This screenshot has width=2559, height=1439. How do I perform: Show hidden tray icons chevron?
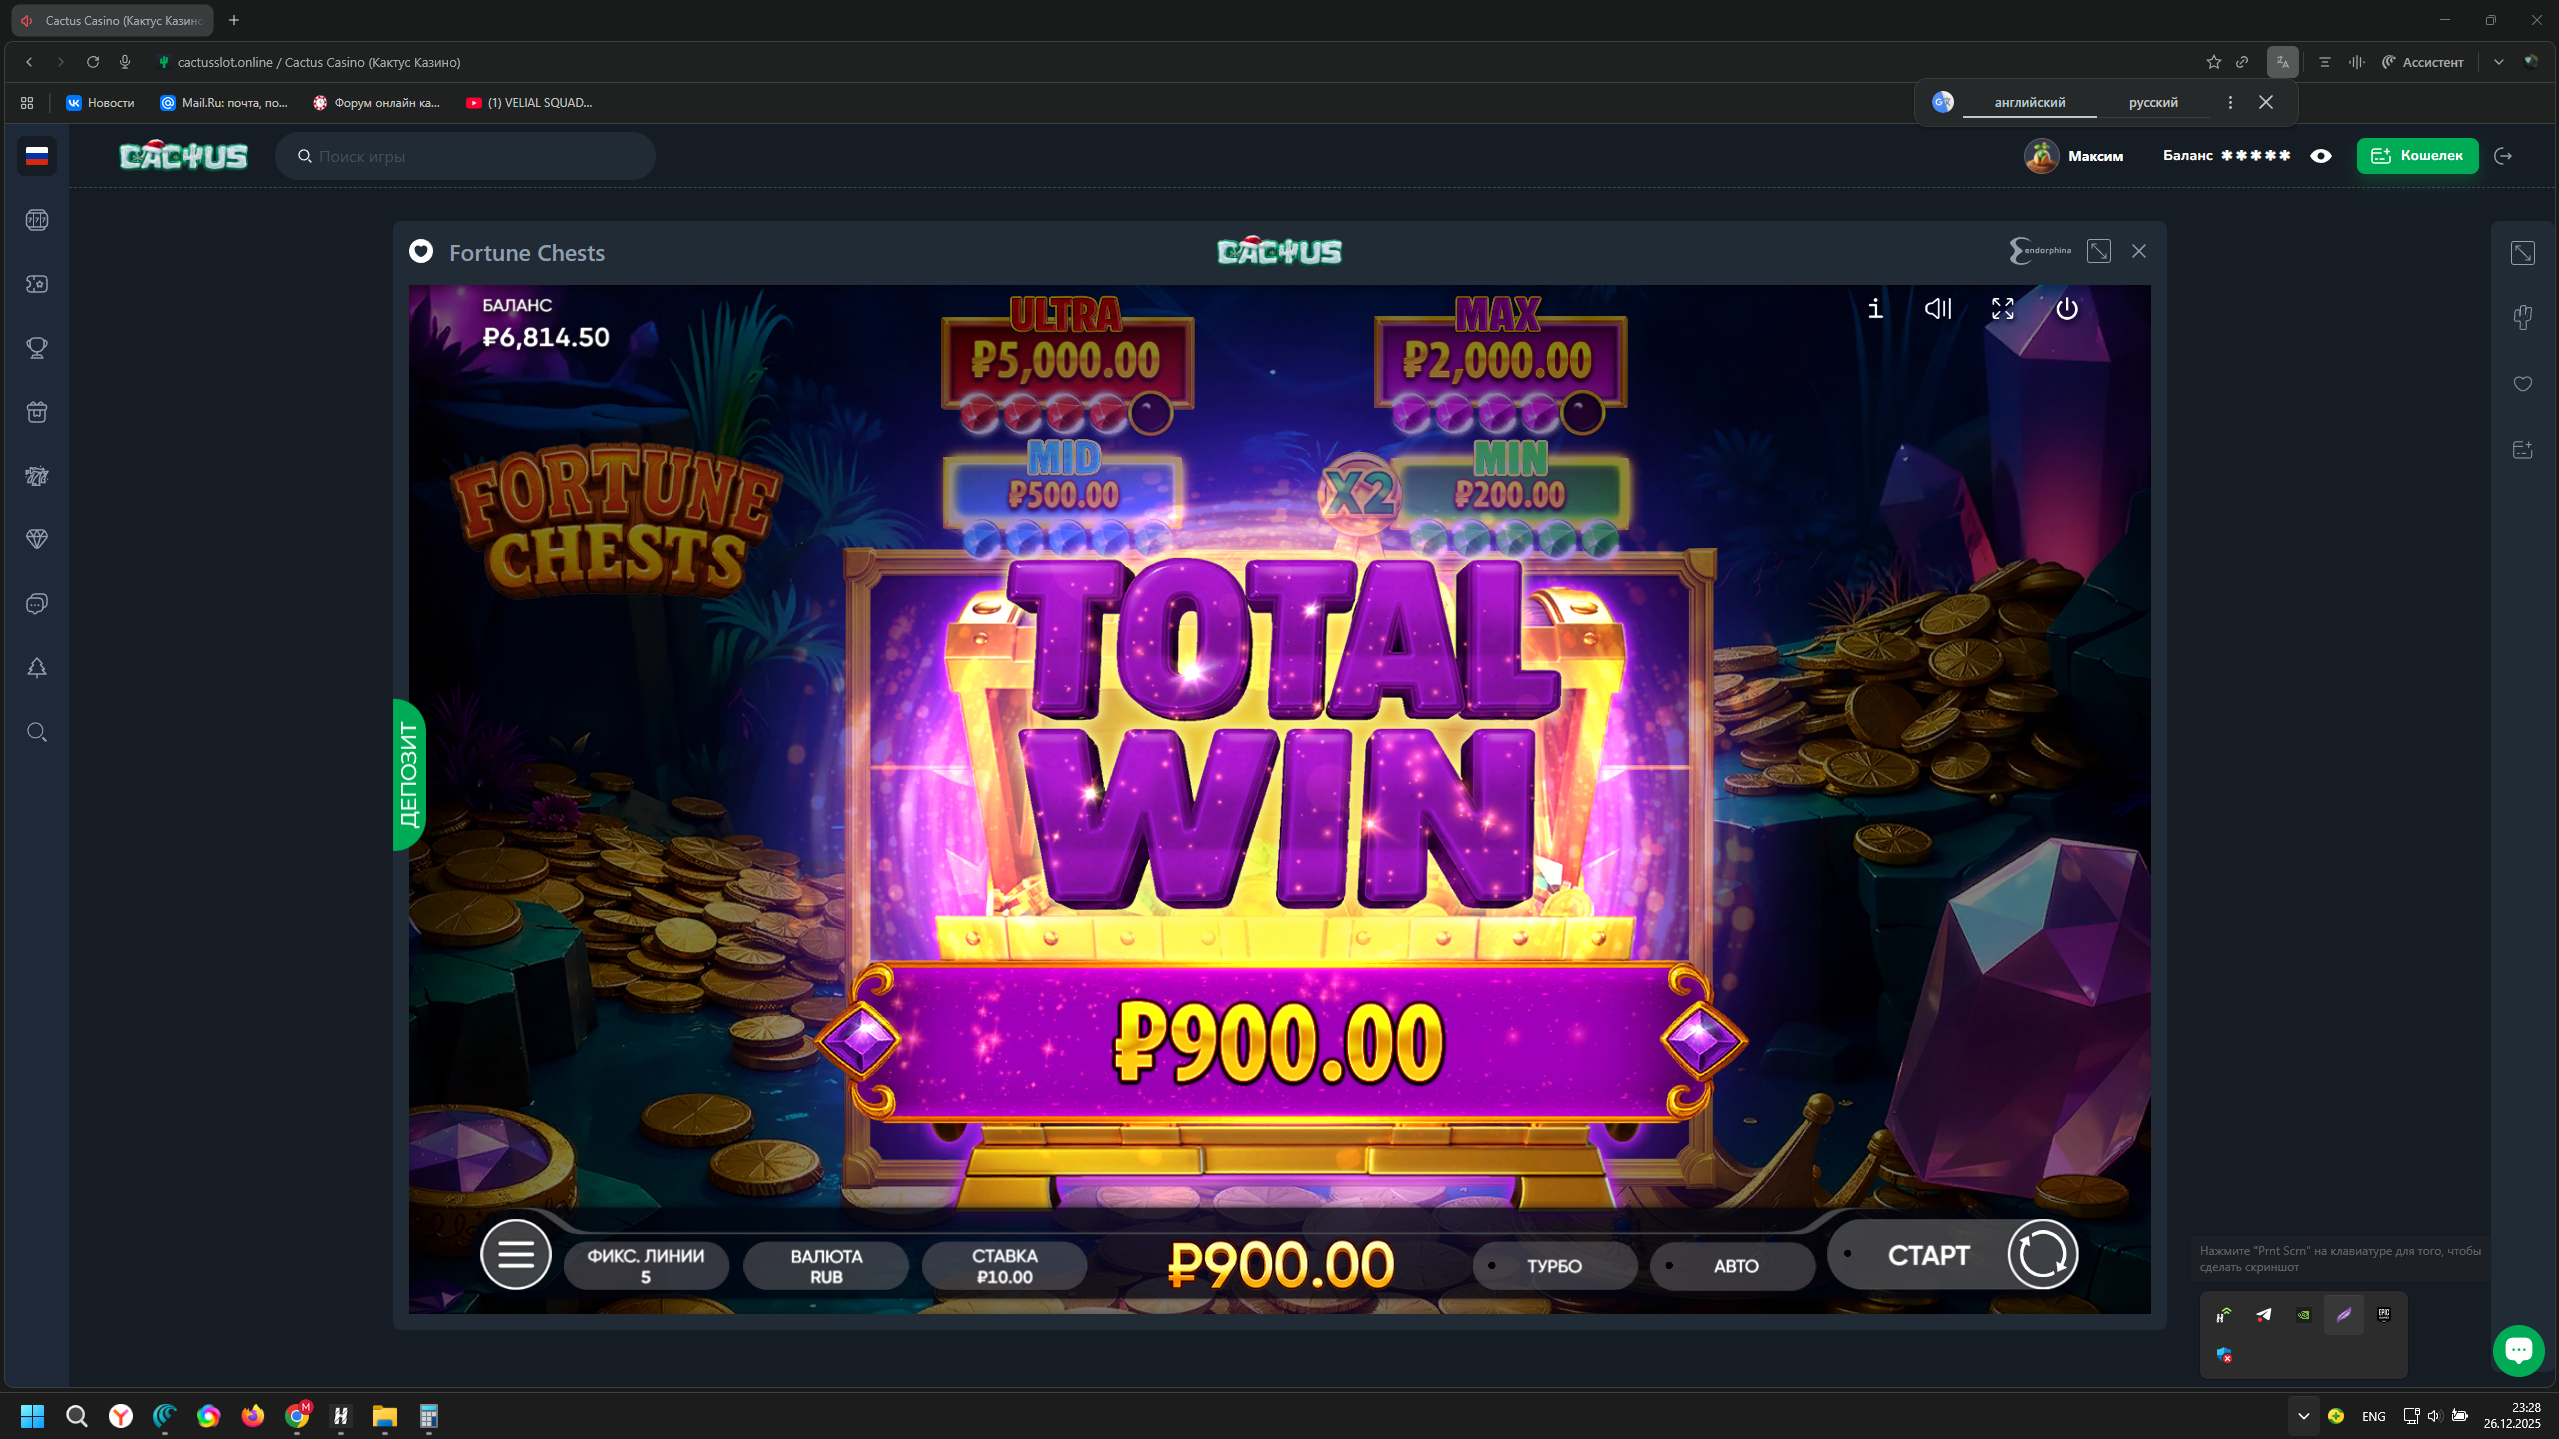point(2304,1416)
